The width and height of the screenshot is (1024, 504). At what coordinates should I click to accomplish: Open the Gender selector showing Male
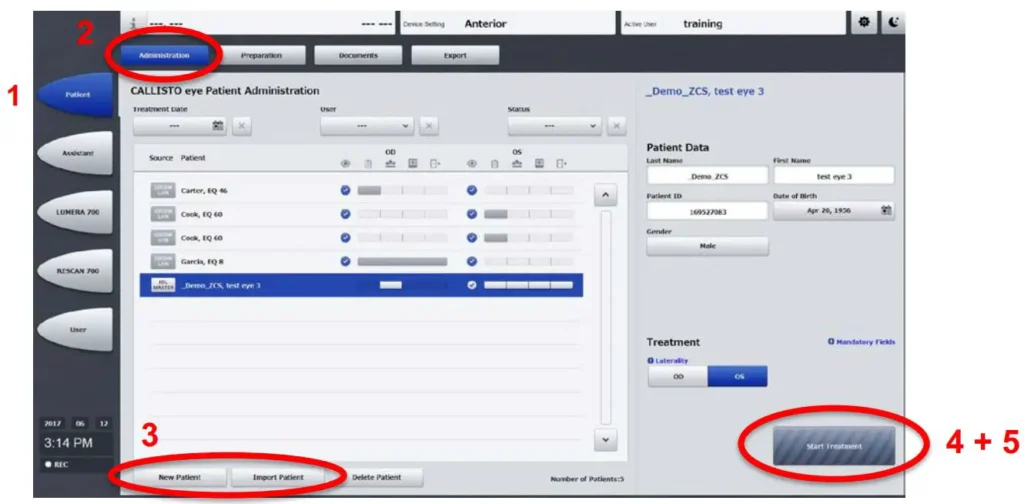tap(708, 246)
